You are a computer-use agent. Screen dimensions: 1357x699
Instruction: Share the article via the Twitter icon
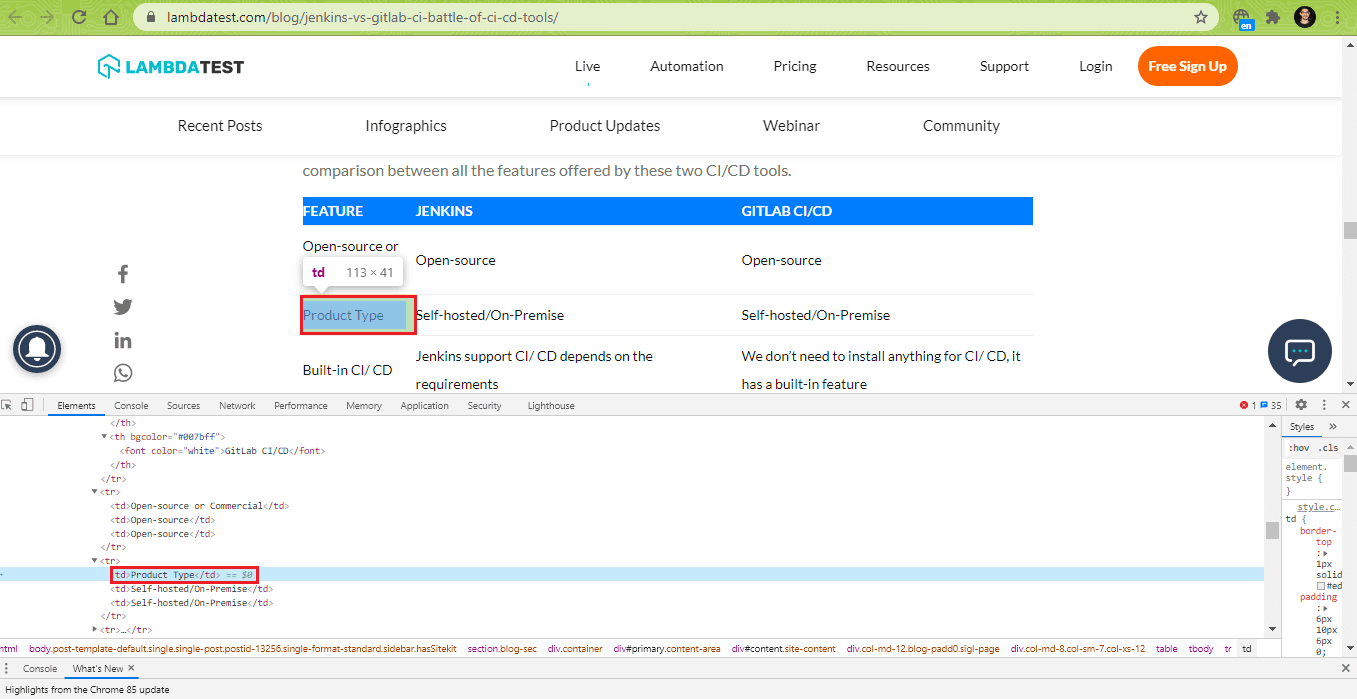pyautogui.click(x=122, y=306)
